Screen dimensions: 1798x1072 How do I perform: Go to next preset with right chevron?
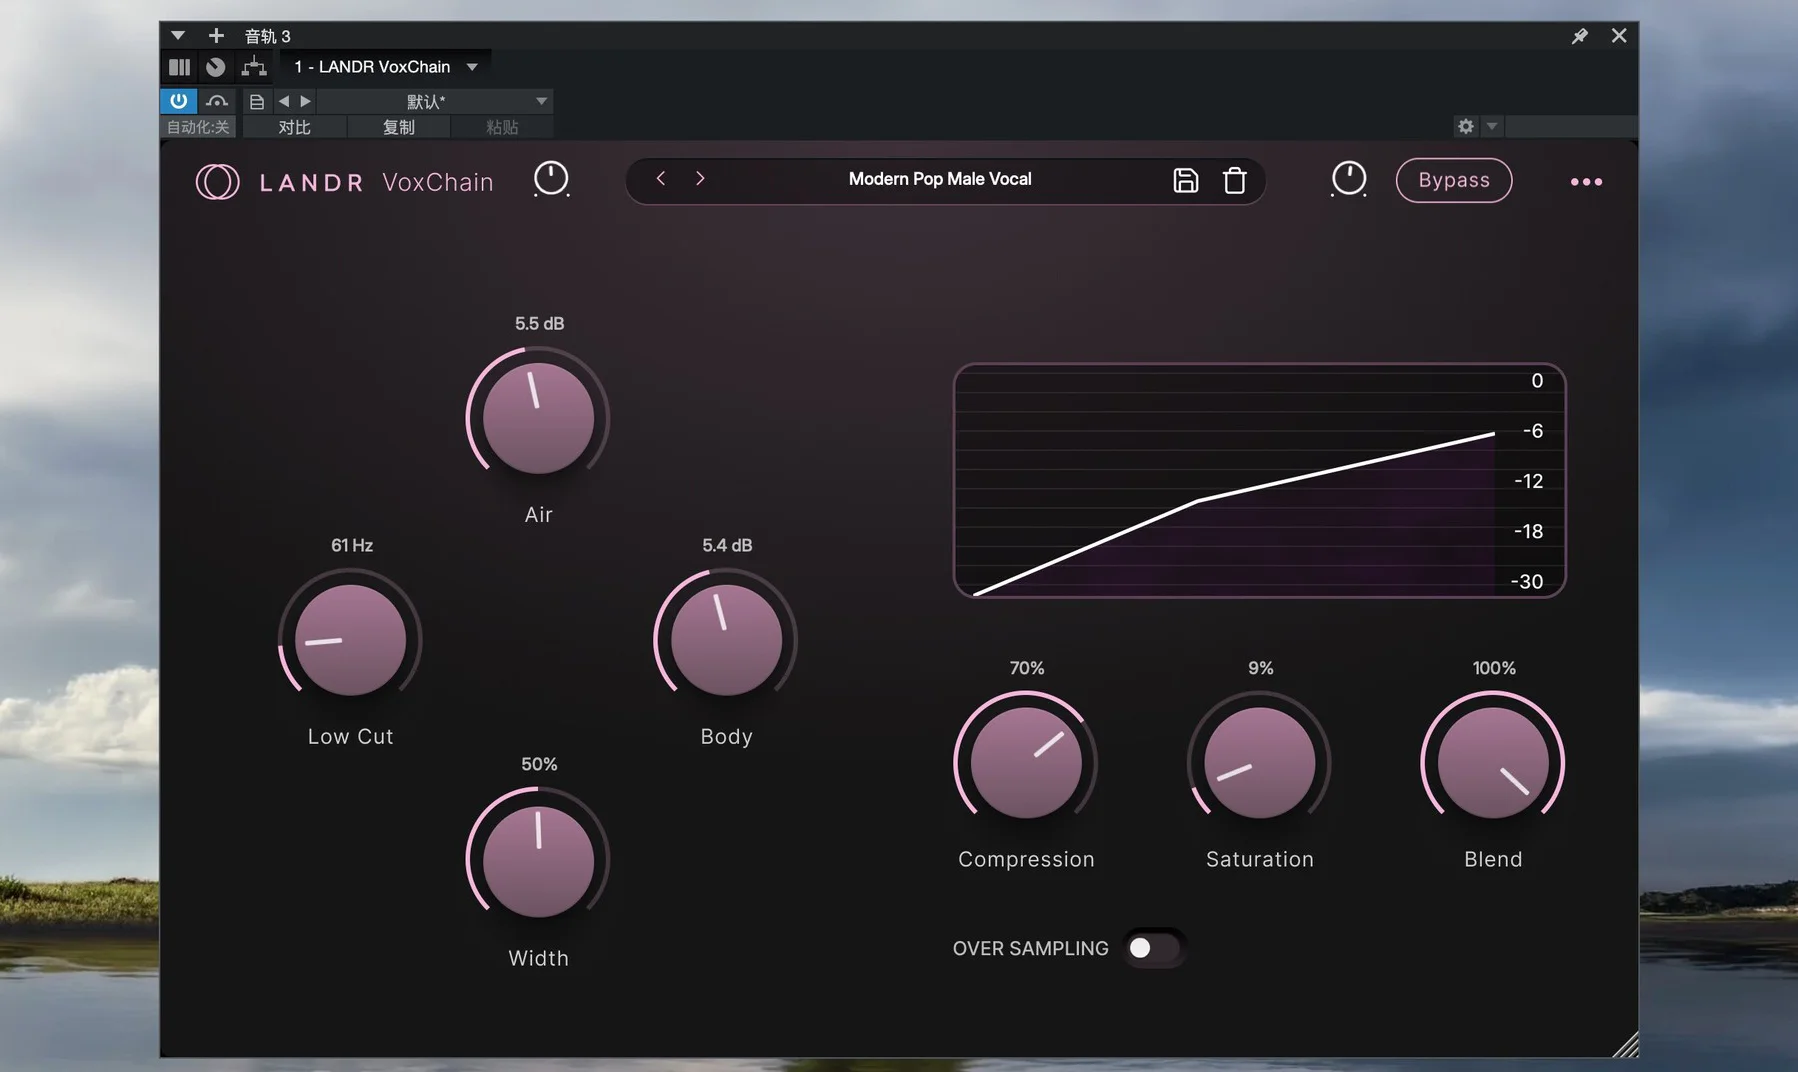point(700,178)
